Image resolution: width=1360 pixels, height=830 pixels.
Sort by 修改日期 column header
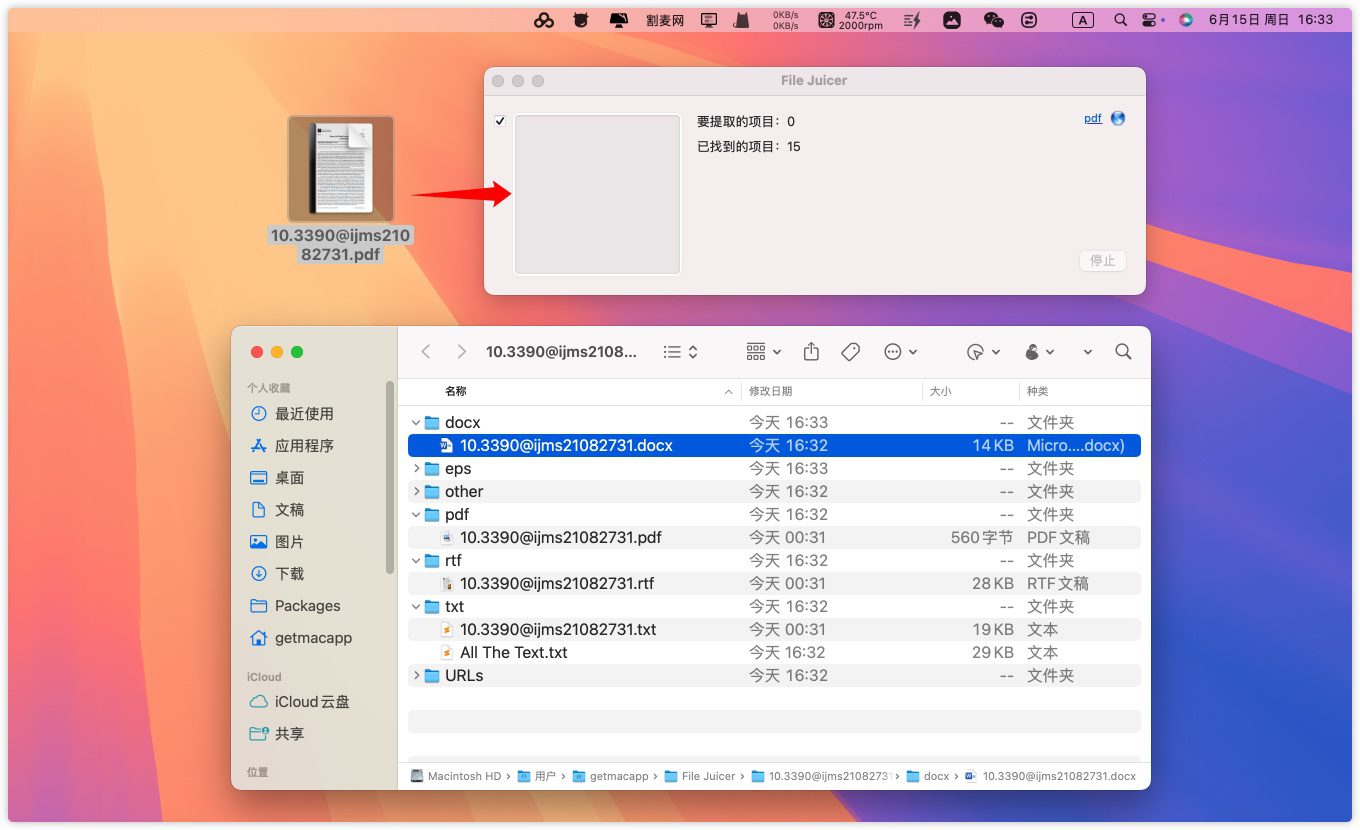point(771,392)
